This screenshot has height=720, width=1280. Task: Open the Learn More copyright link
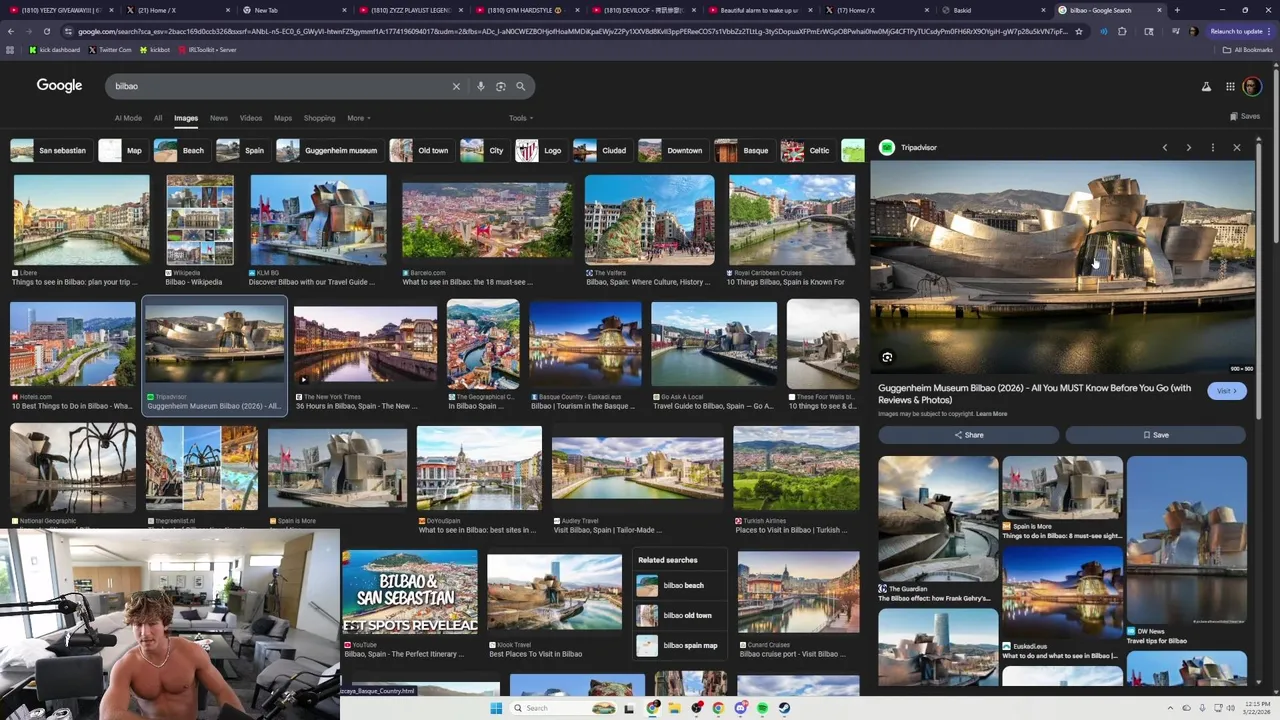click(991, 414)
